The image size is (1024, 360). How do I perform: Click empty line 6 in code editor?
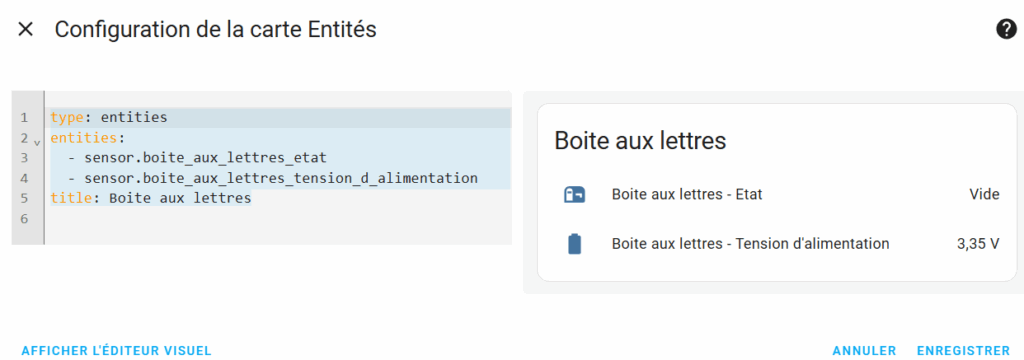point(281,219)
